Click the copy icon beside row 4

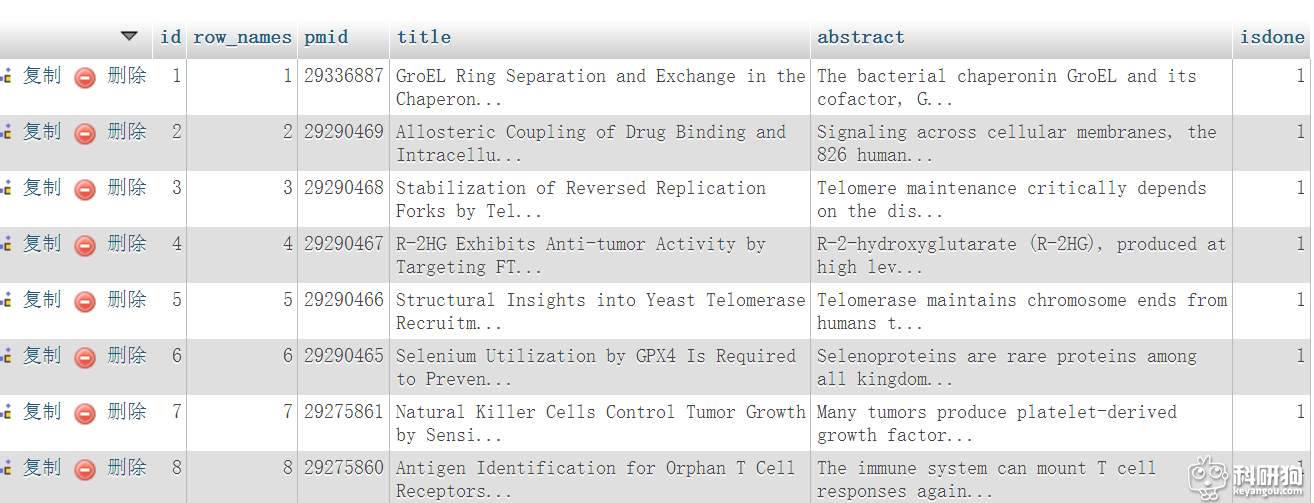tap(6, 244)
